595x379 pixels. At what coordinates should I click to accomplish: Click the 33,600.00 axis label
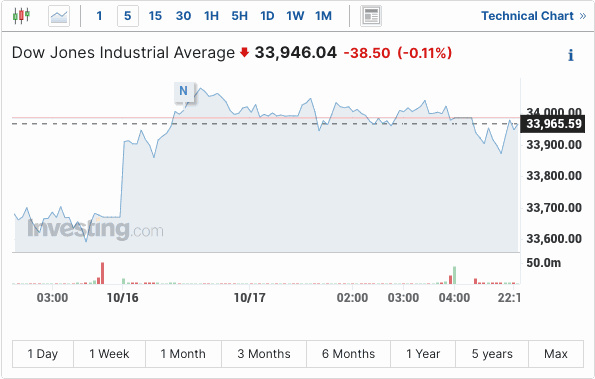pos(554,239)
